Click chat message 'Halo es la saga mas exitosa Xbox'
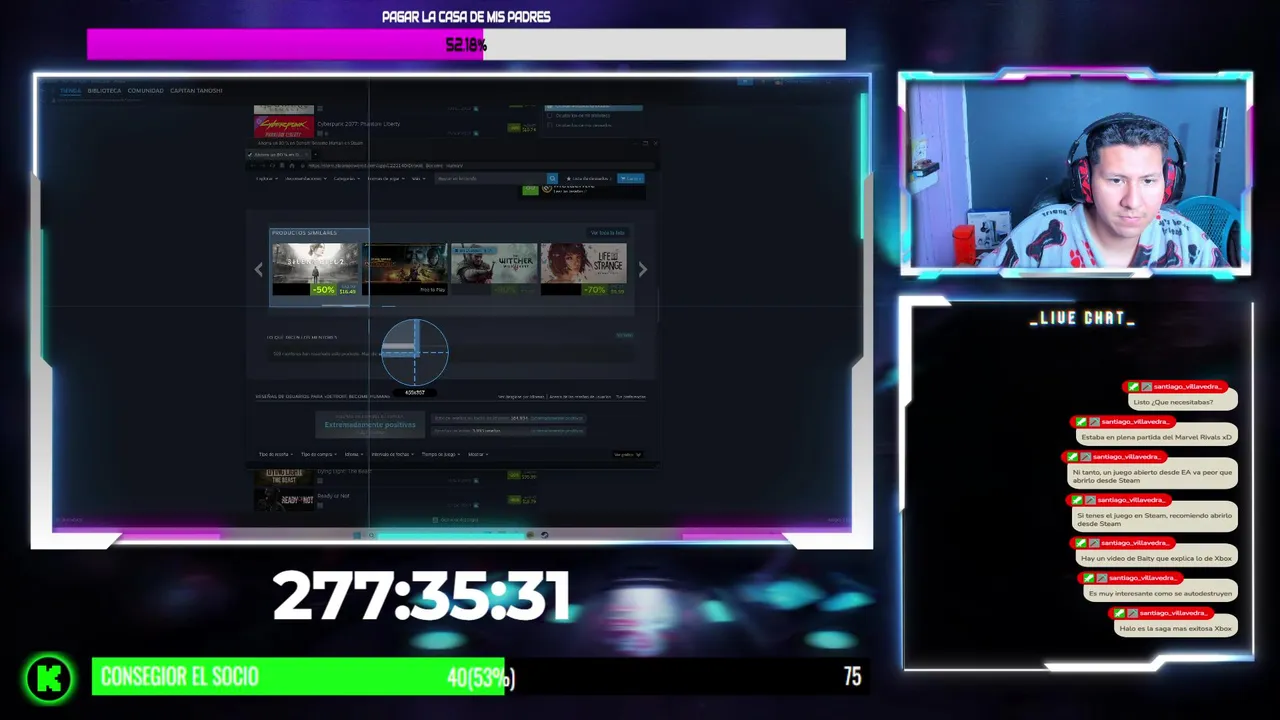Viewport: 1280px width, 720px height. (1176, 628)
